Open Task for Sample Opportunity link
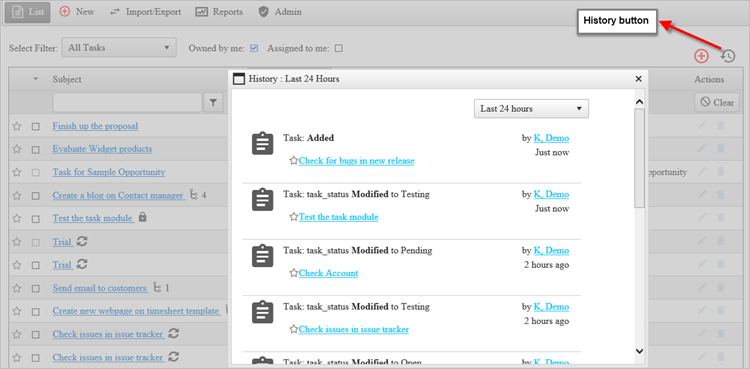Image resolution: width=750 pixels, height=369 pixels. [109, 172]
